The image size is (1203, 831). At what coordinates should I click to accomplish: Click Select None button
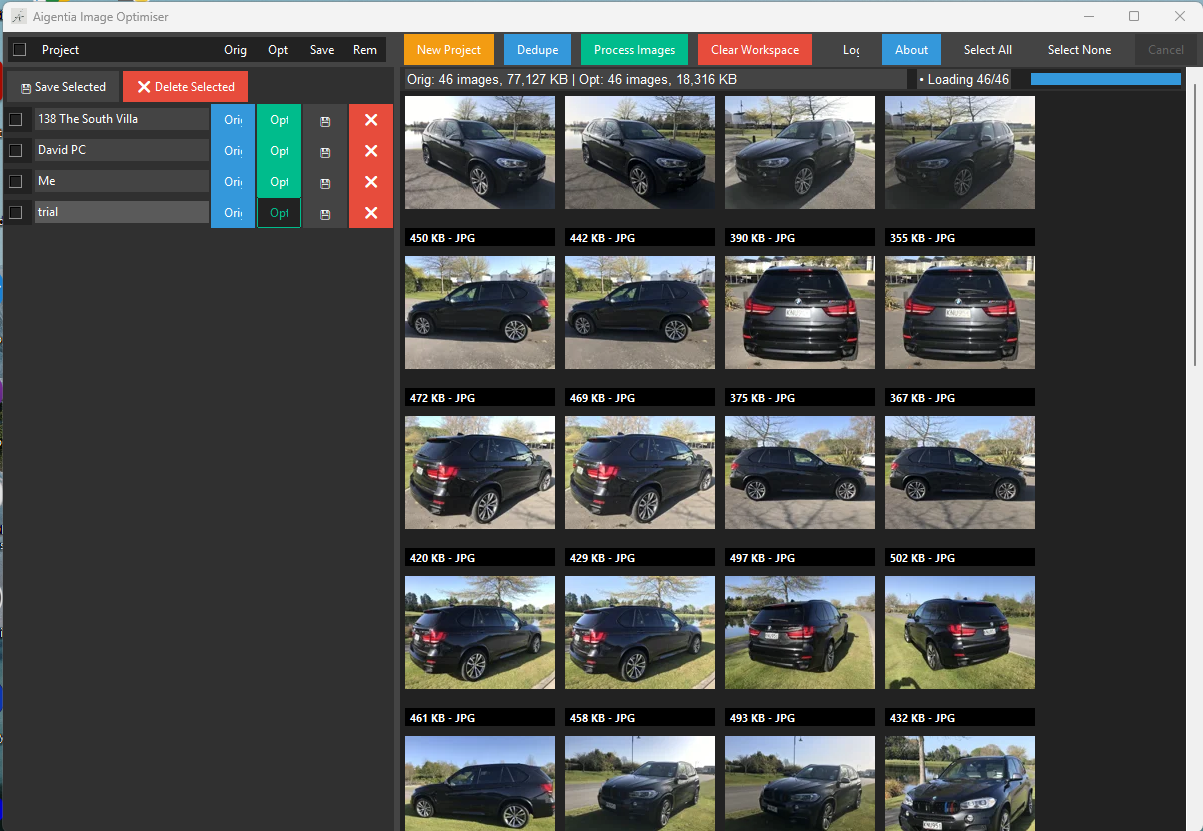1079,50
